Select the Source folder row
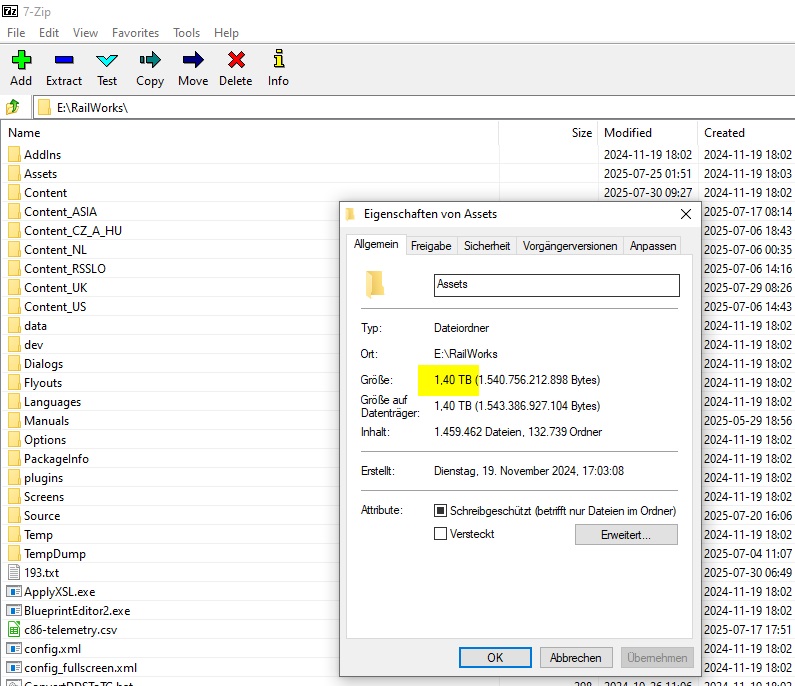 [172, 516]
